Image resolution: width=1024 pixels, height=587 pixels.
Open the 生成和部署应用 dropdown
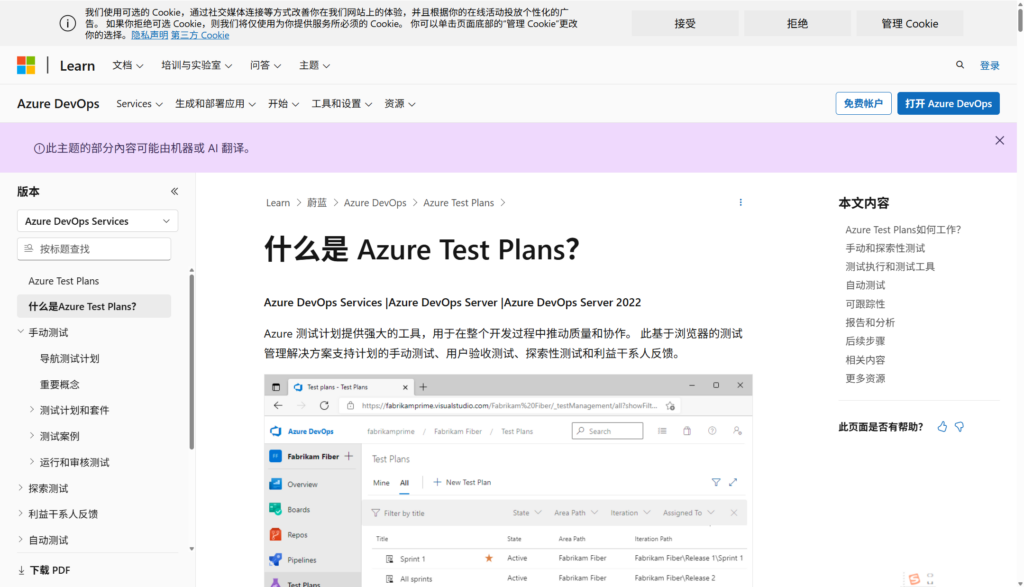(x=215, y=104)
